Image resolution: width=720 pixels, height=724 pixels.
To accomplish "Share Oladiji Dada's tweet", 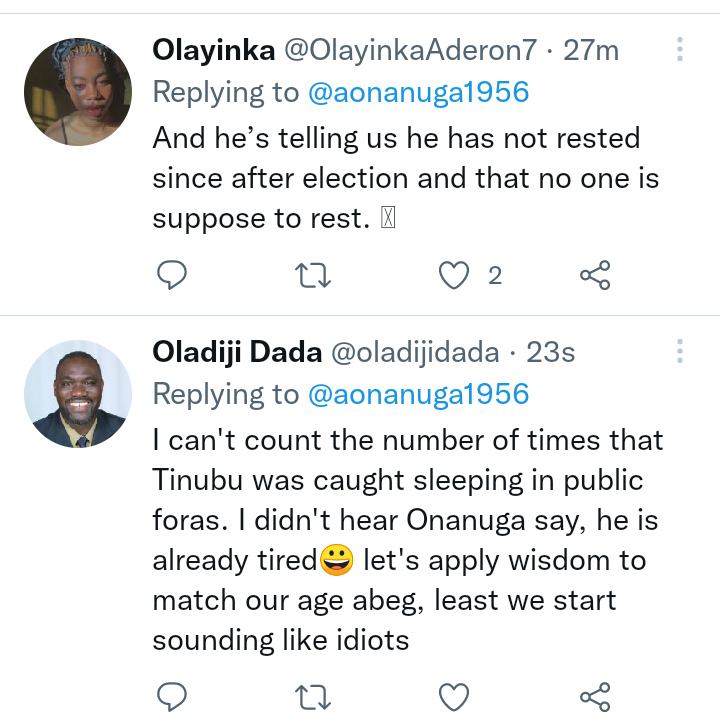I will [x=595, y=697].
